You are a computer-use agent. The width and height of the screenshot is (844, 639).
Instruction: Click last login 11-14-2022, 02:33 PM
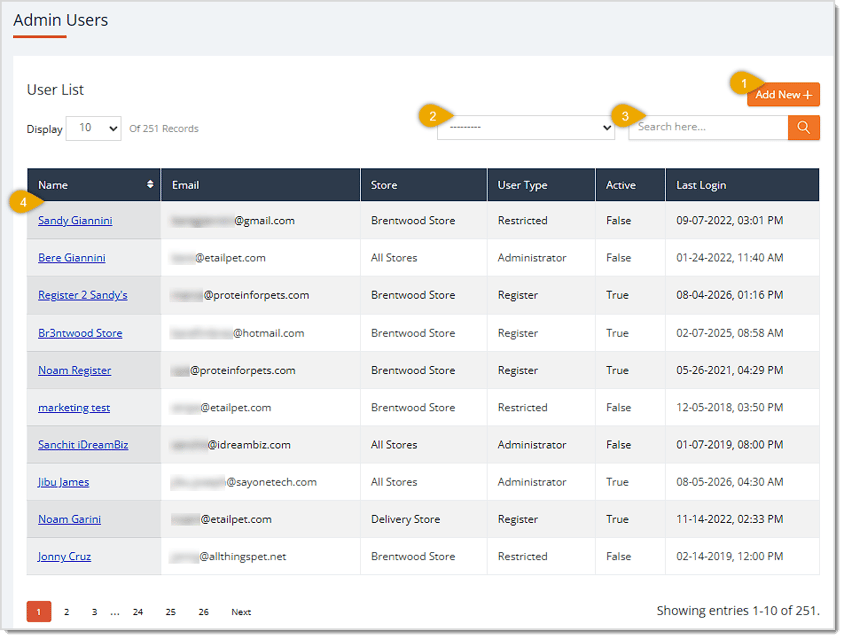[x=729, y=519]
